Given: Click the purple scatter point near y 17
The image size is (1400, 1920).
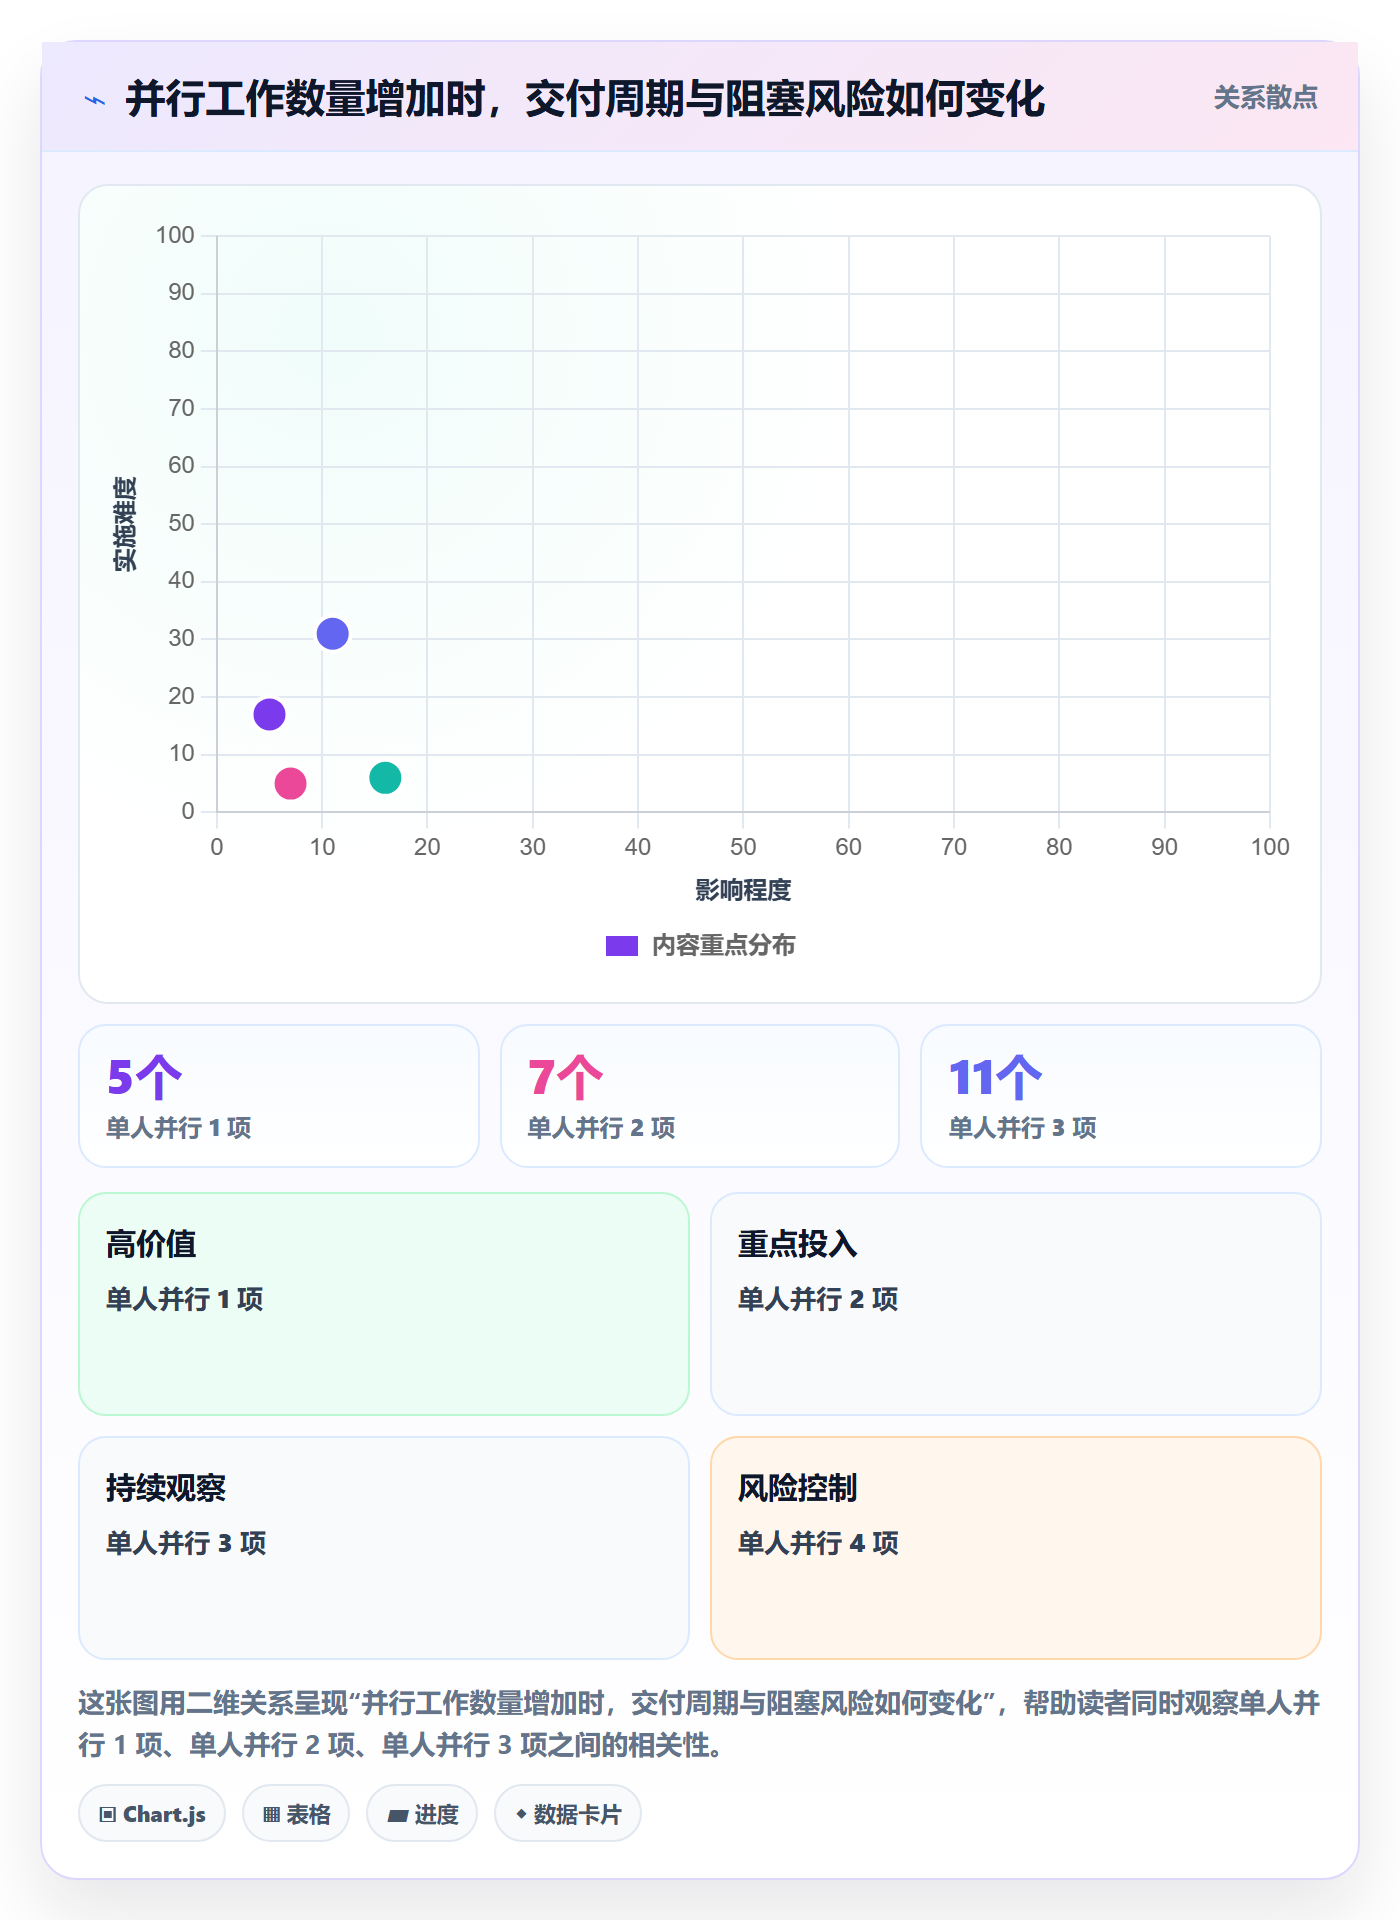Looking at the screenshot, I should pos(269,714).
